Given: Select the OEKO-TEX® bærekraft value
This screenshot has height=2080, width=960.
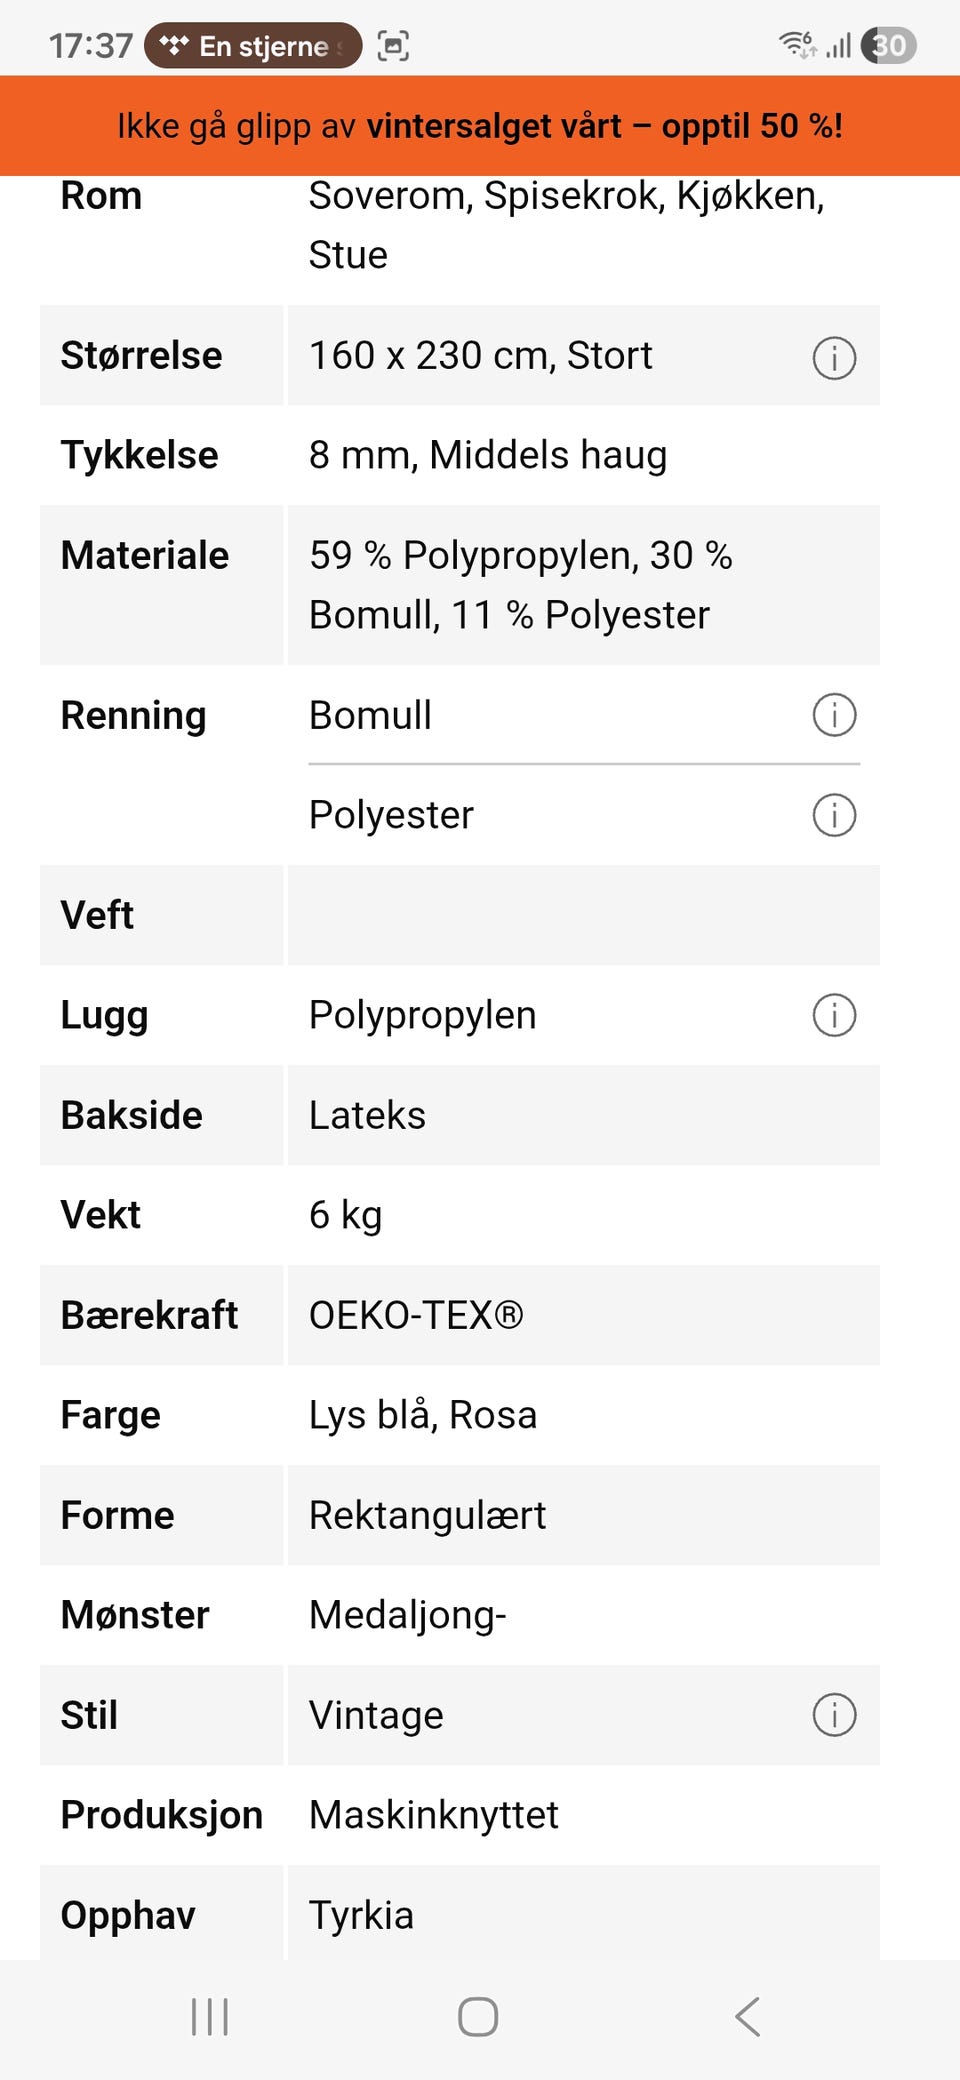Looking at the screenshot, I should (416, 1315).
